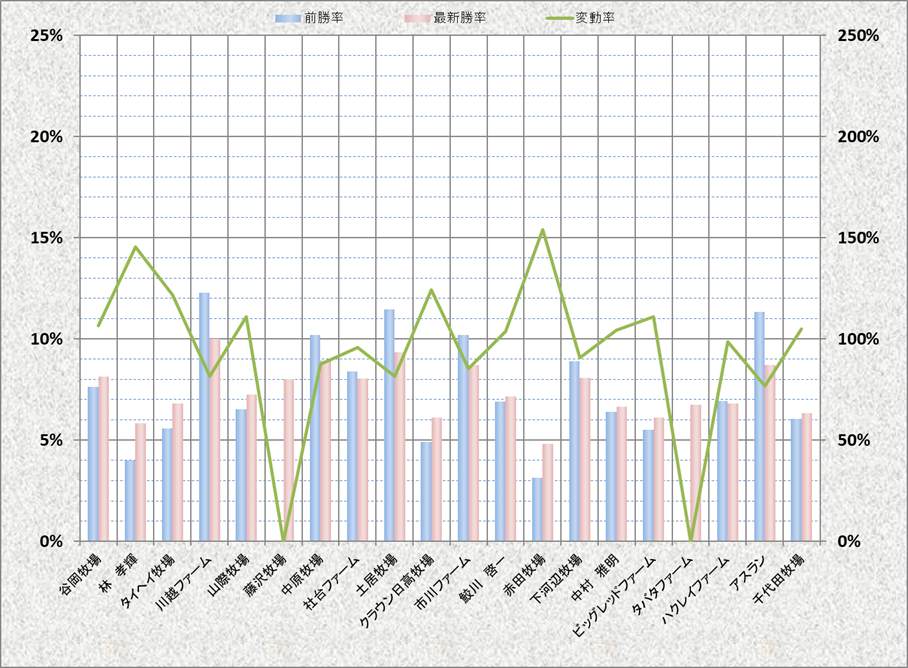Select the 150% right axis label

pos(858,238)
